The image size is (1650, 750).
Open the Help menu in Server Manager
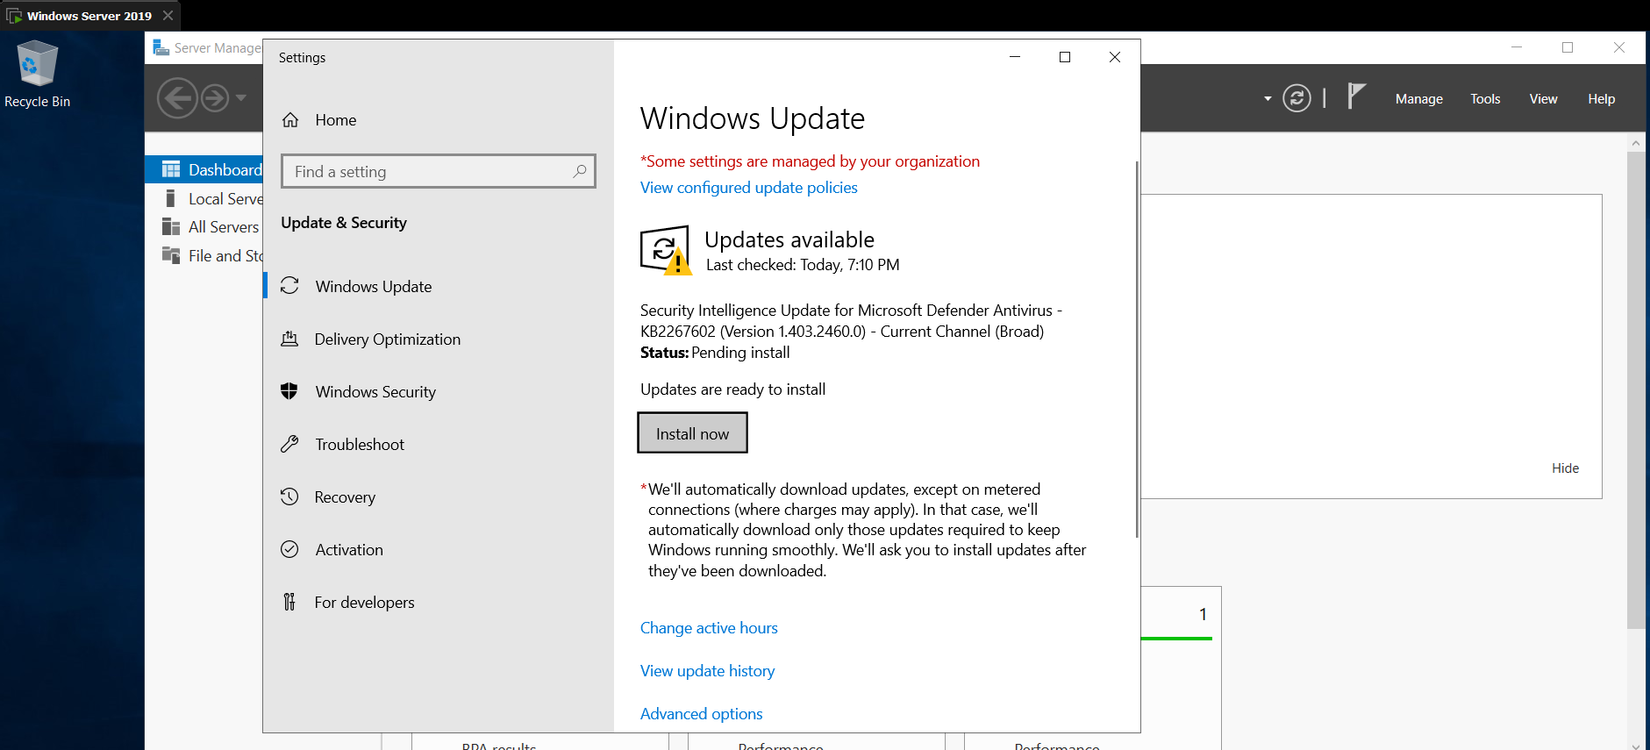click(x=1601, y=99)
